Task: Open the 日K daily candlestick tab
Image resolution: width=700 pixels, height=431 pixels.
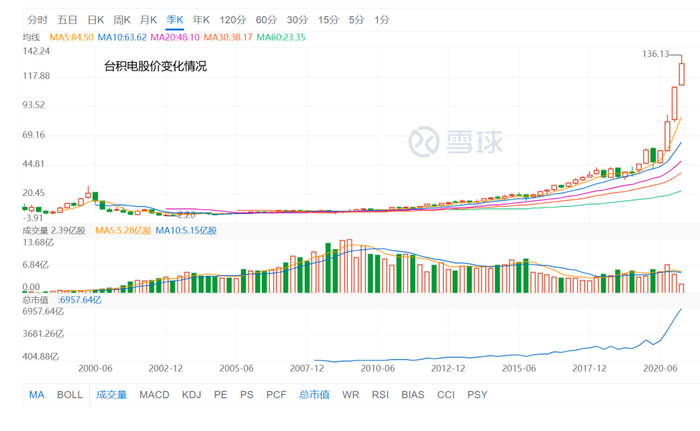Action: pyautogui.click(x=95, y=20)
